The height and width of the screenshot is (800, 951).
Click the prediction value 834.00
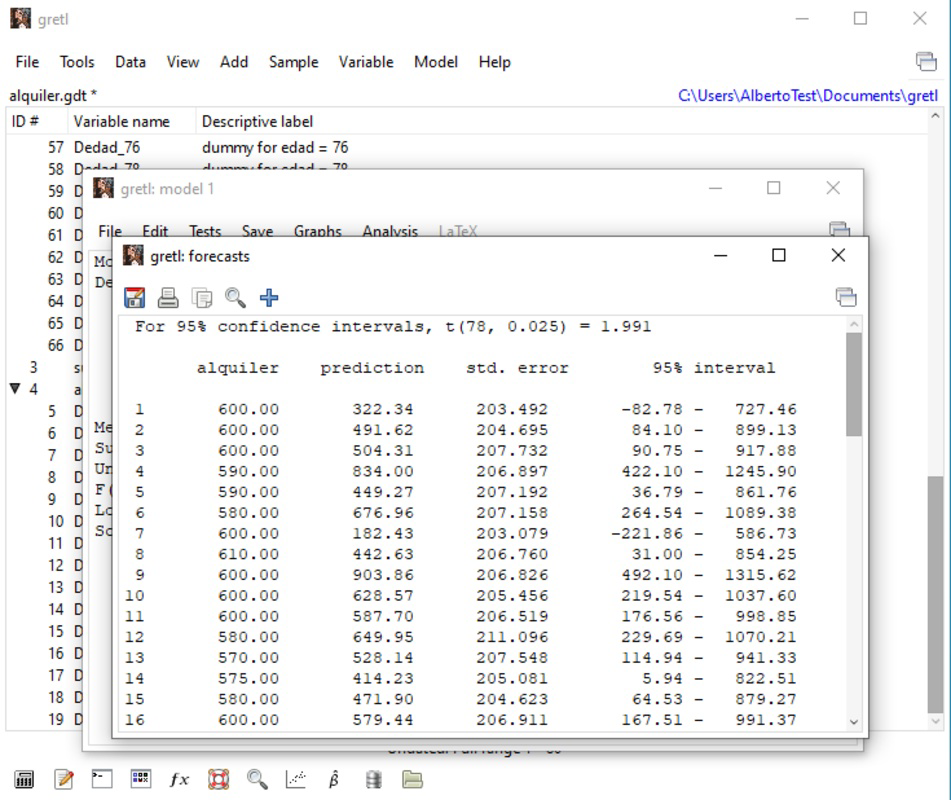coord(383,471)
